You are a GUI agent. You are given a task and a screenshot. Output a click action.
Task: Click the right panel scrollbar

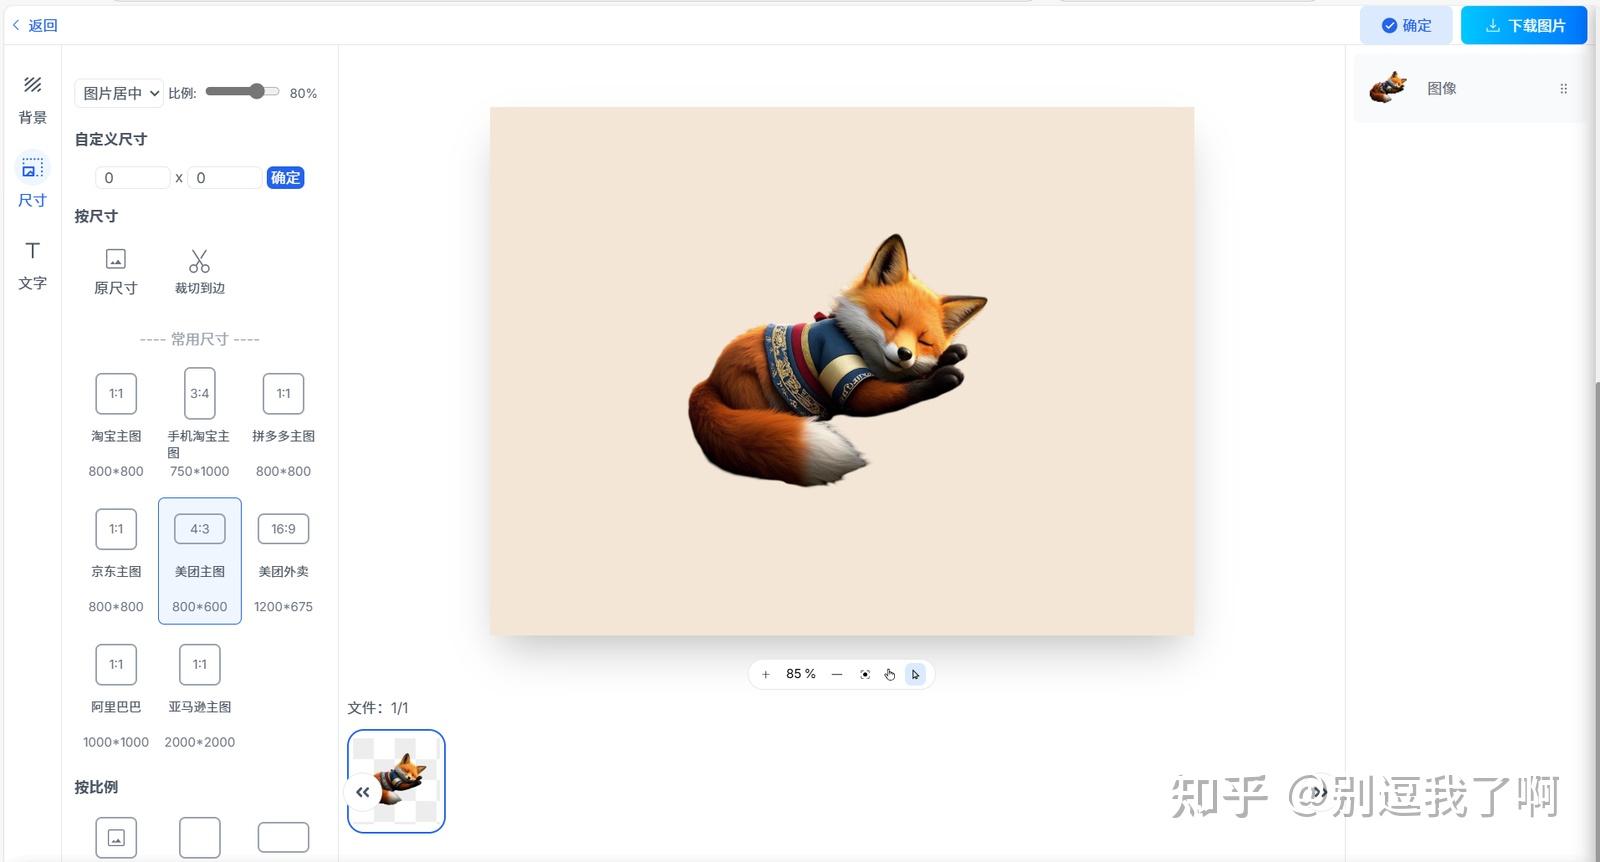(1596, 620)
